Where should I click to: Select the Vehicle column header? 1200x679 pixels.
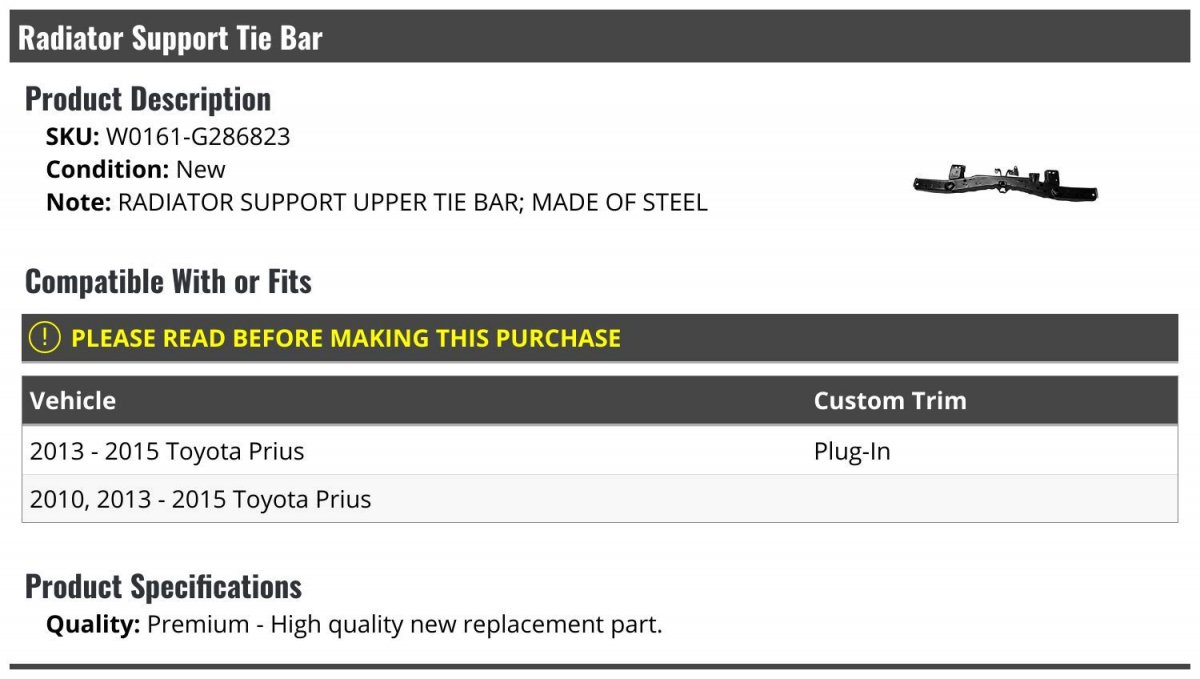[x=73, y=401]
